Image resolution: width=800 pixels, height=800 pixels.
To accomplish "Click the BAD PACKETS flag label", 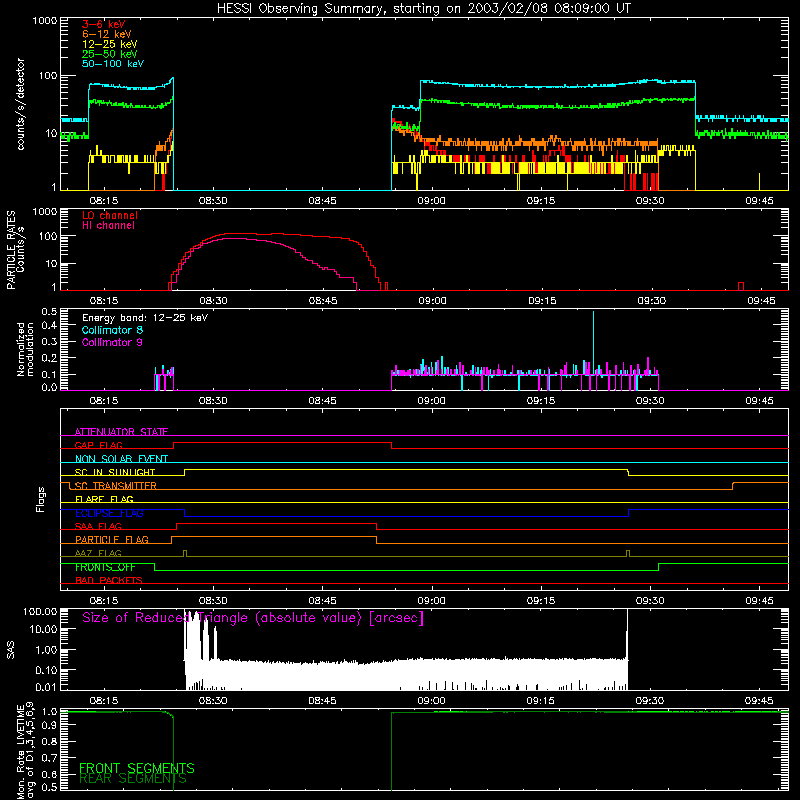I will (109, 581).
